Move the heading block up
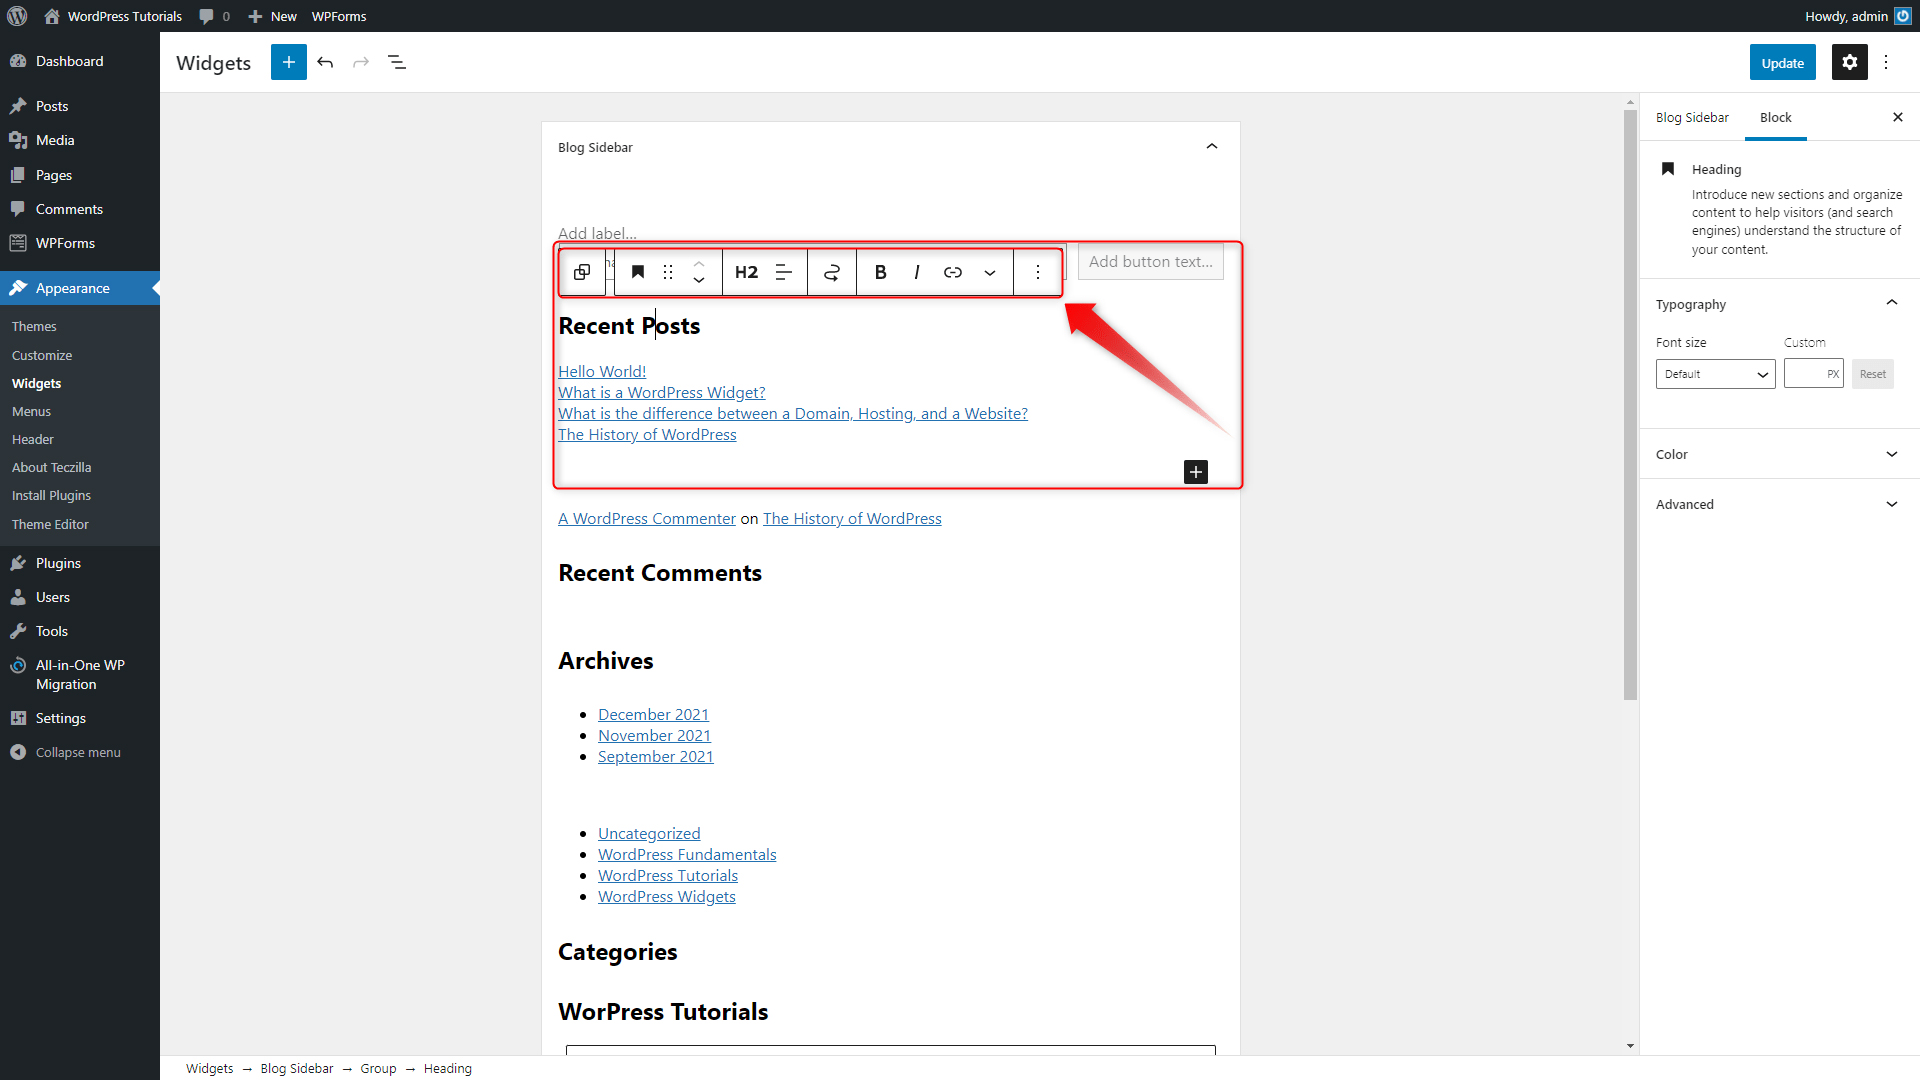Screen dimensions: 1920x1080 [699, 263]
